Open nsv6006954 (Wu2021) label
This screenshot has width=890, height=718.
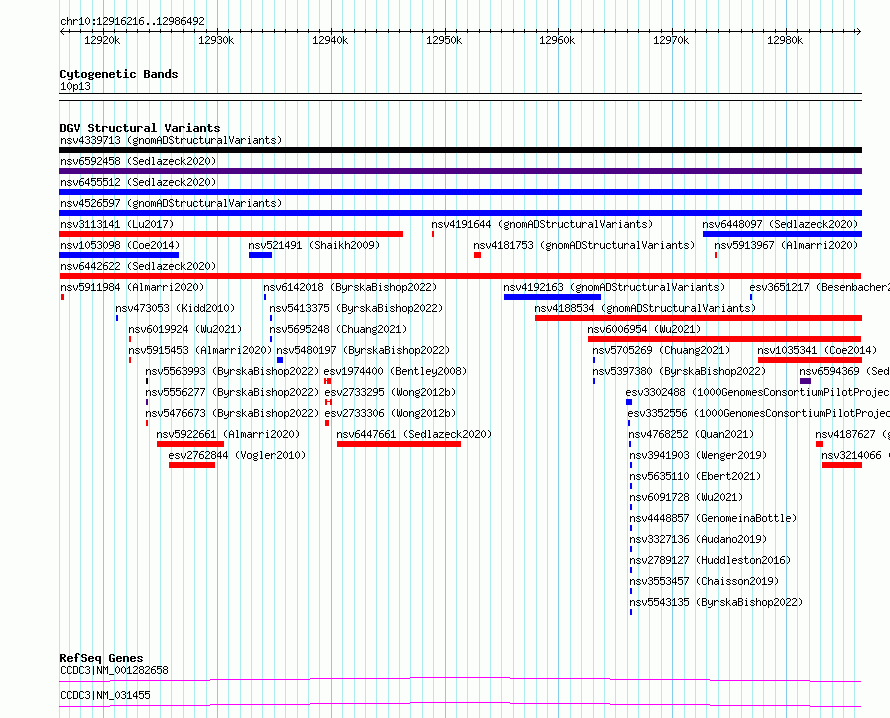[x=644, y=329]
